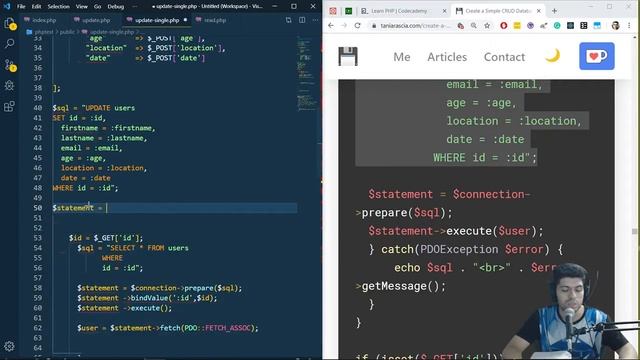Toggle dark mode with the moon icon
The width and height of the screenshot is (640, 360).
[552, 56]
